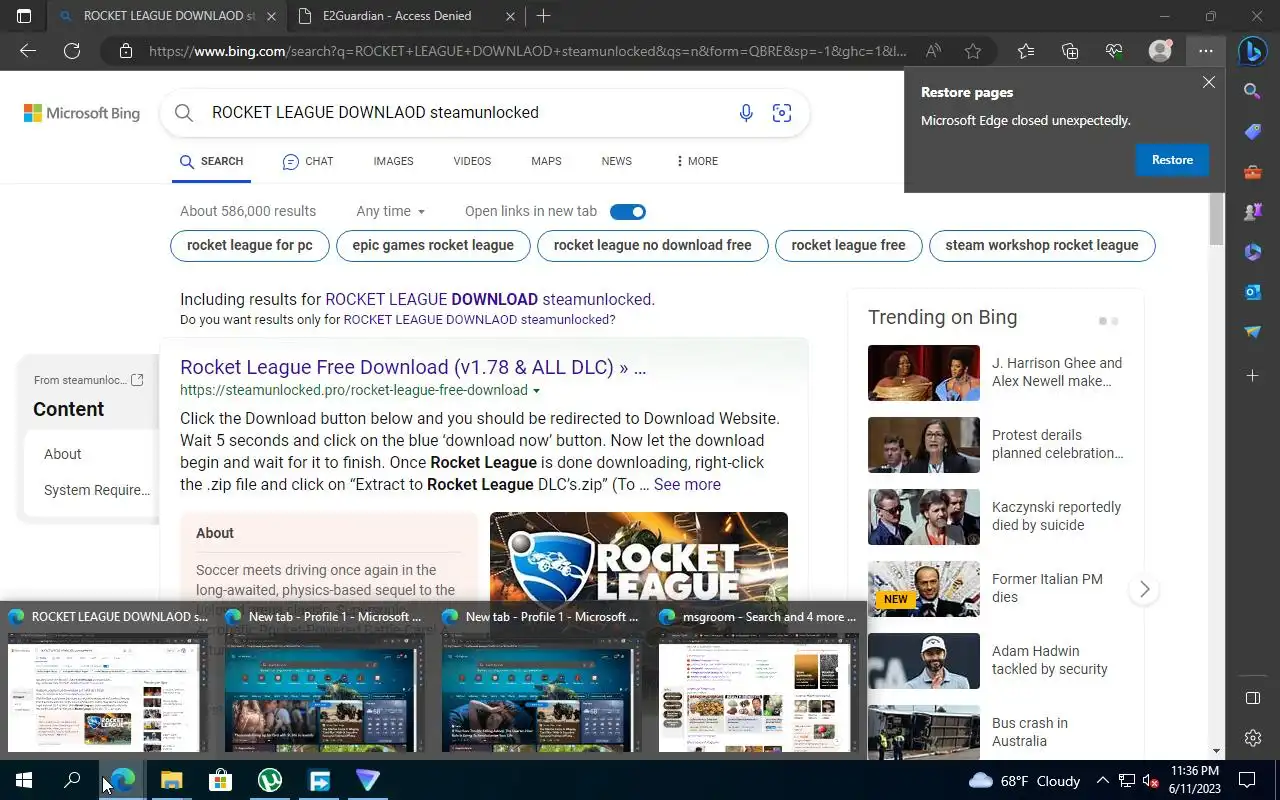Viewport: 1280px width, 800px height.
Task: Click the sidebar search icon
Action: (x=1253, y=91)
